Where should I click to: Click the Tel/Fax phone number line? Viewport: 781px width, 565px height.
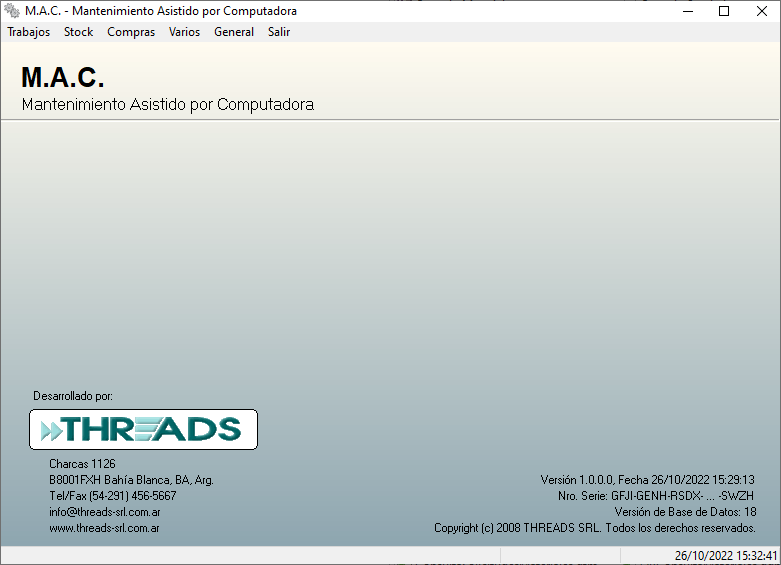click(x=112, y=496)
